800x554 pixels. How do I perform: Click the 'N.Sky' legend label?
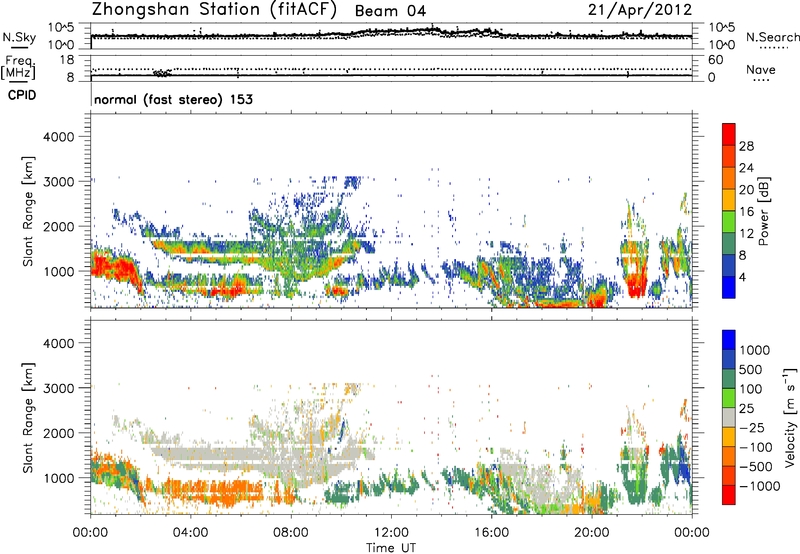click(19, 37)
